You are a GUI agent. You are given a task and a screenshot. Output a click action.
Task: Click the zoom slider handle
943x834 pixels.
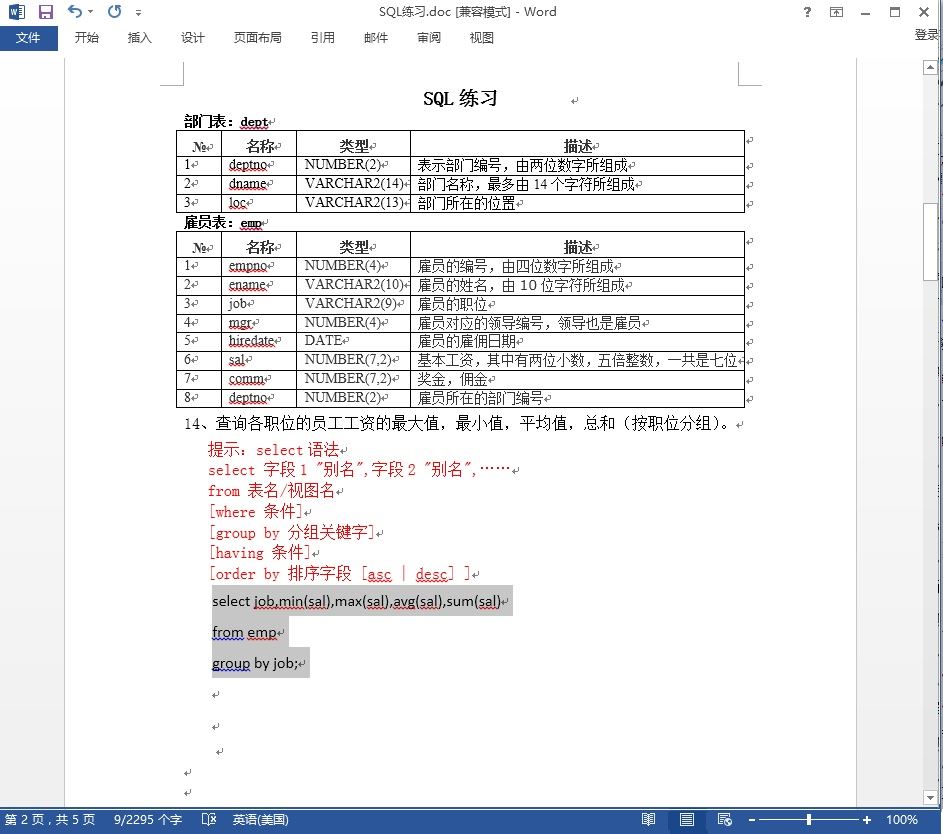coord(809,820)
